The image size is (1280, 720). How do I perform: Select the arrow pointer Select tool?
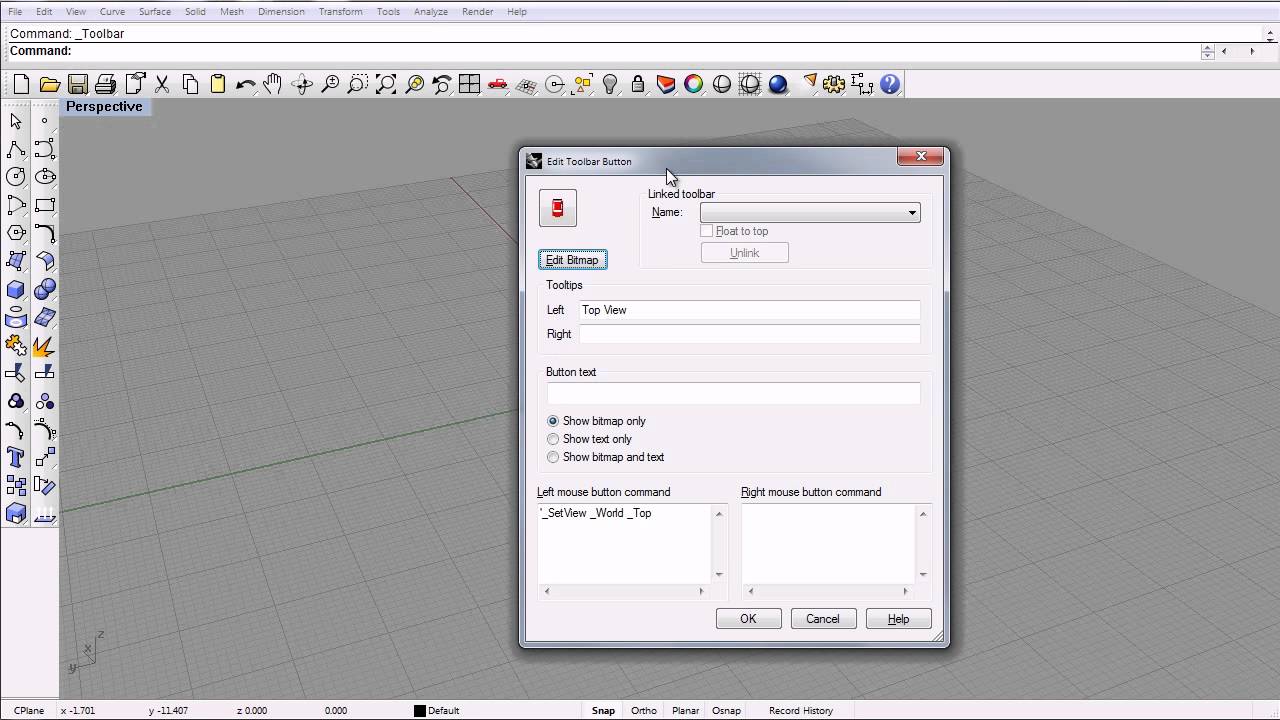point(16,121)
